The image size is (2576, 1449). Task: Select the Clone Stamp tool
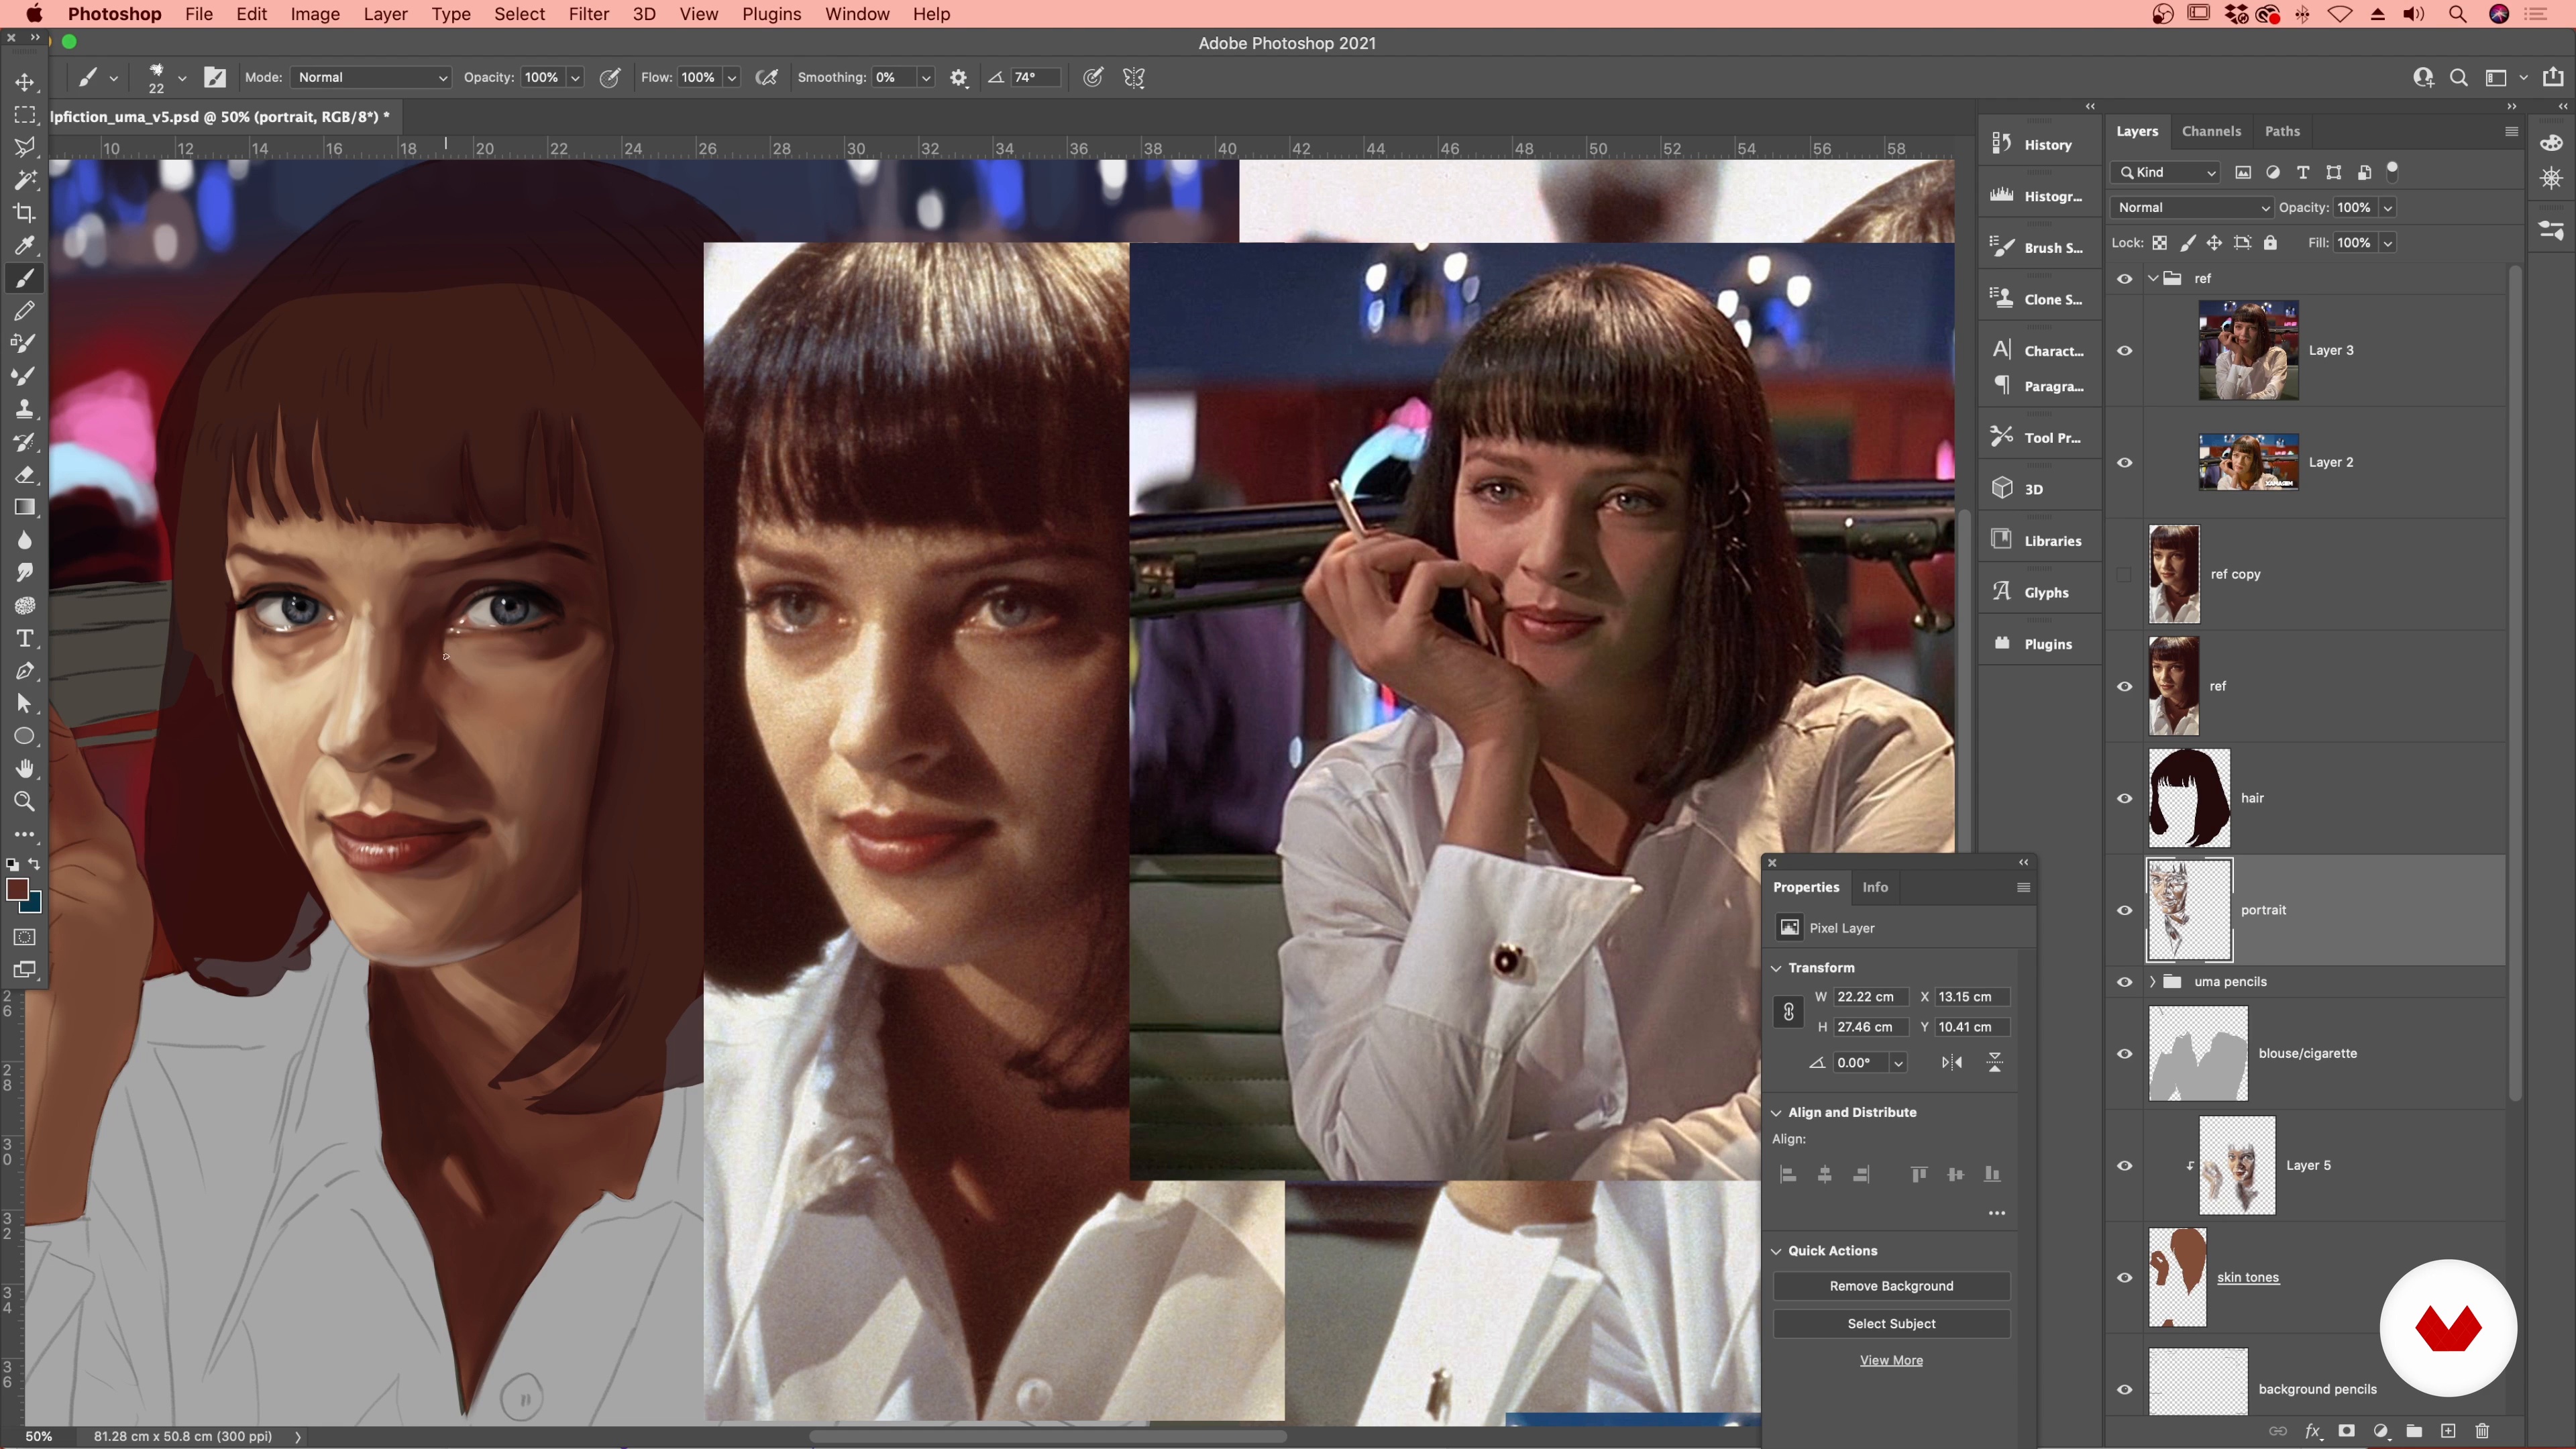(x=24, y=408)
